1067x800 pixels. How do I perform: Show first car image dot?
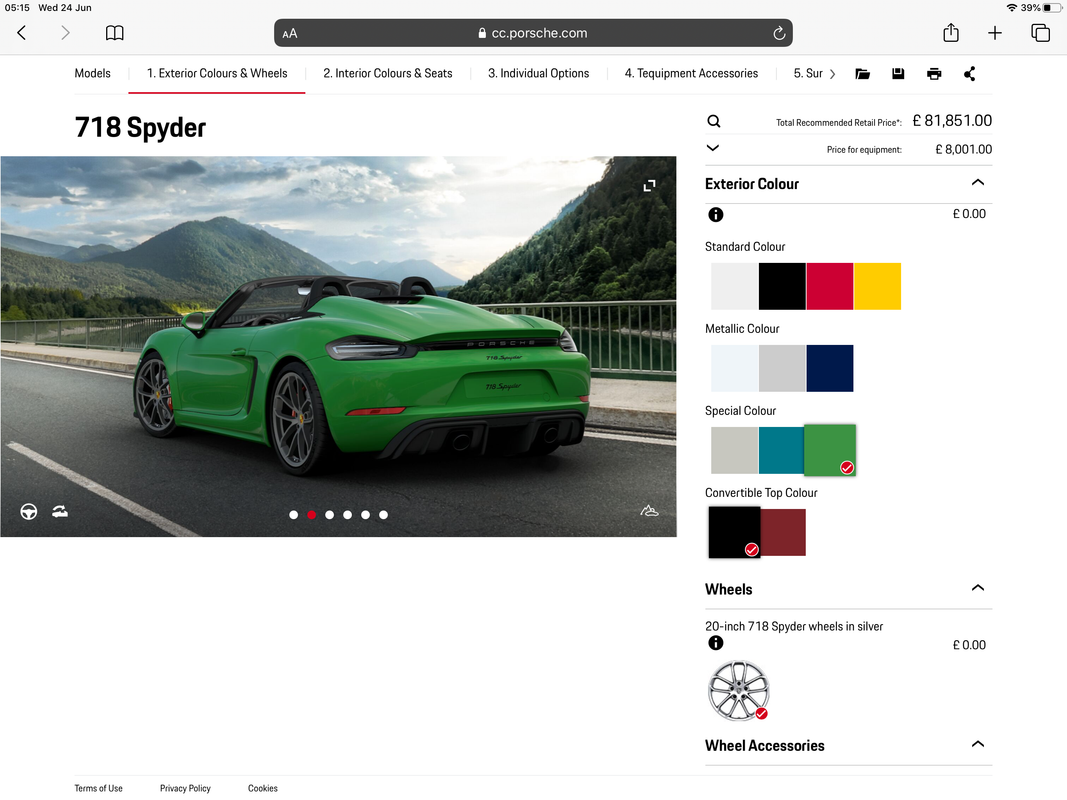(x=293, y=515)
